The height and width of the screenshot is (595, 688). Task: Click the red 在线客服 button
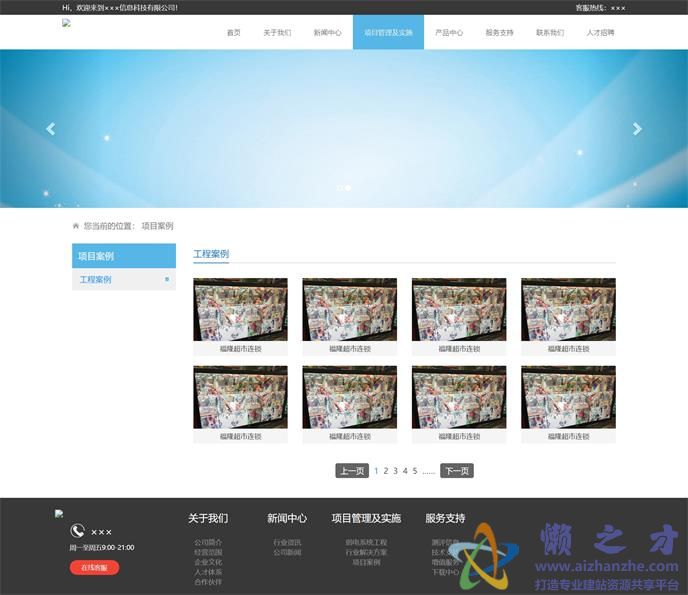point(94,568)
